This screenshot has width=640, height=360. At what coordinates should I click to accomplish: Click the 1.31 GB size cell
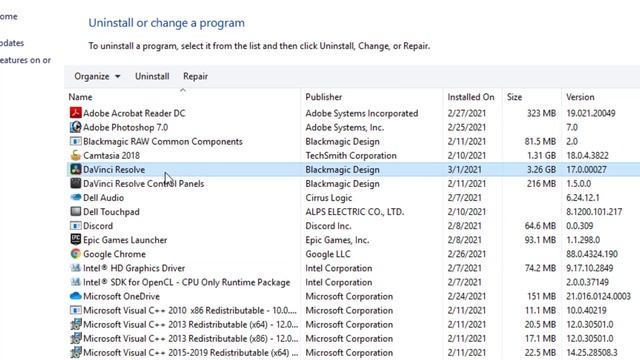[541, 156]
